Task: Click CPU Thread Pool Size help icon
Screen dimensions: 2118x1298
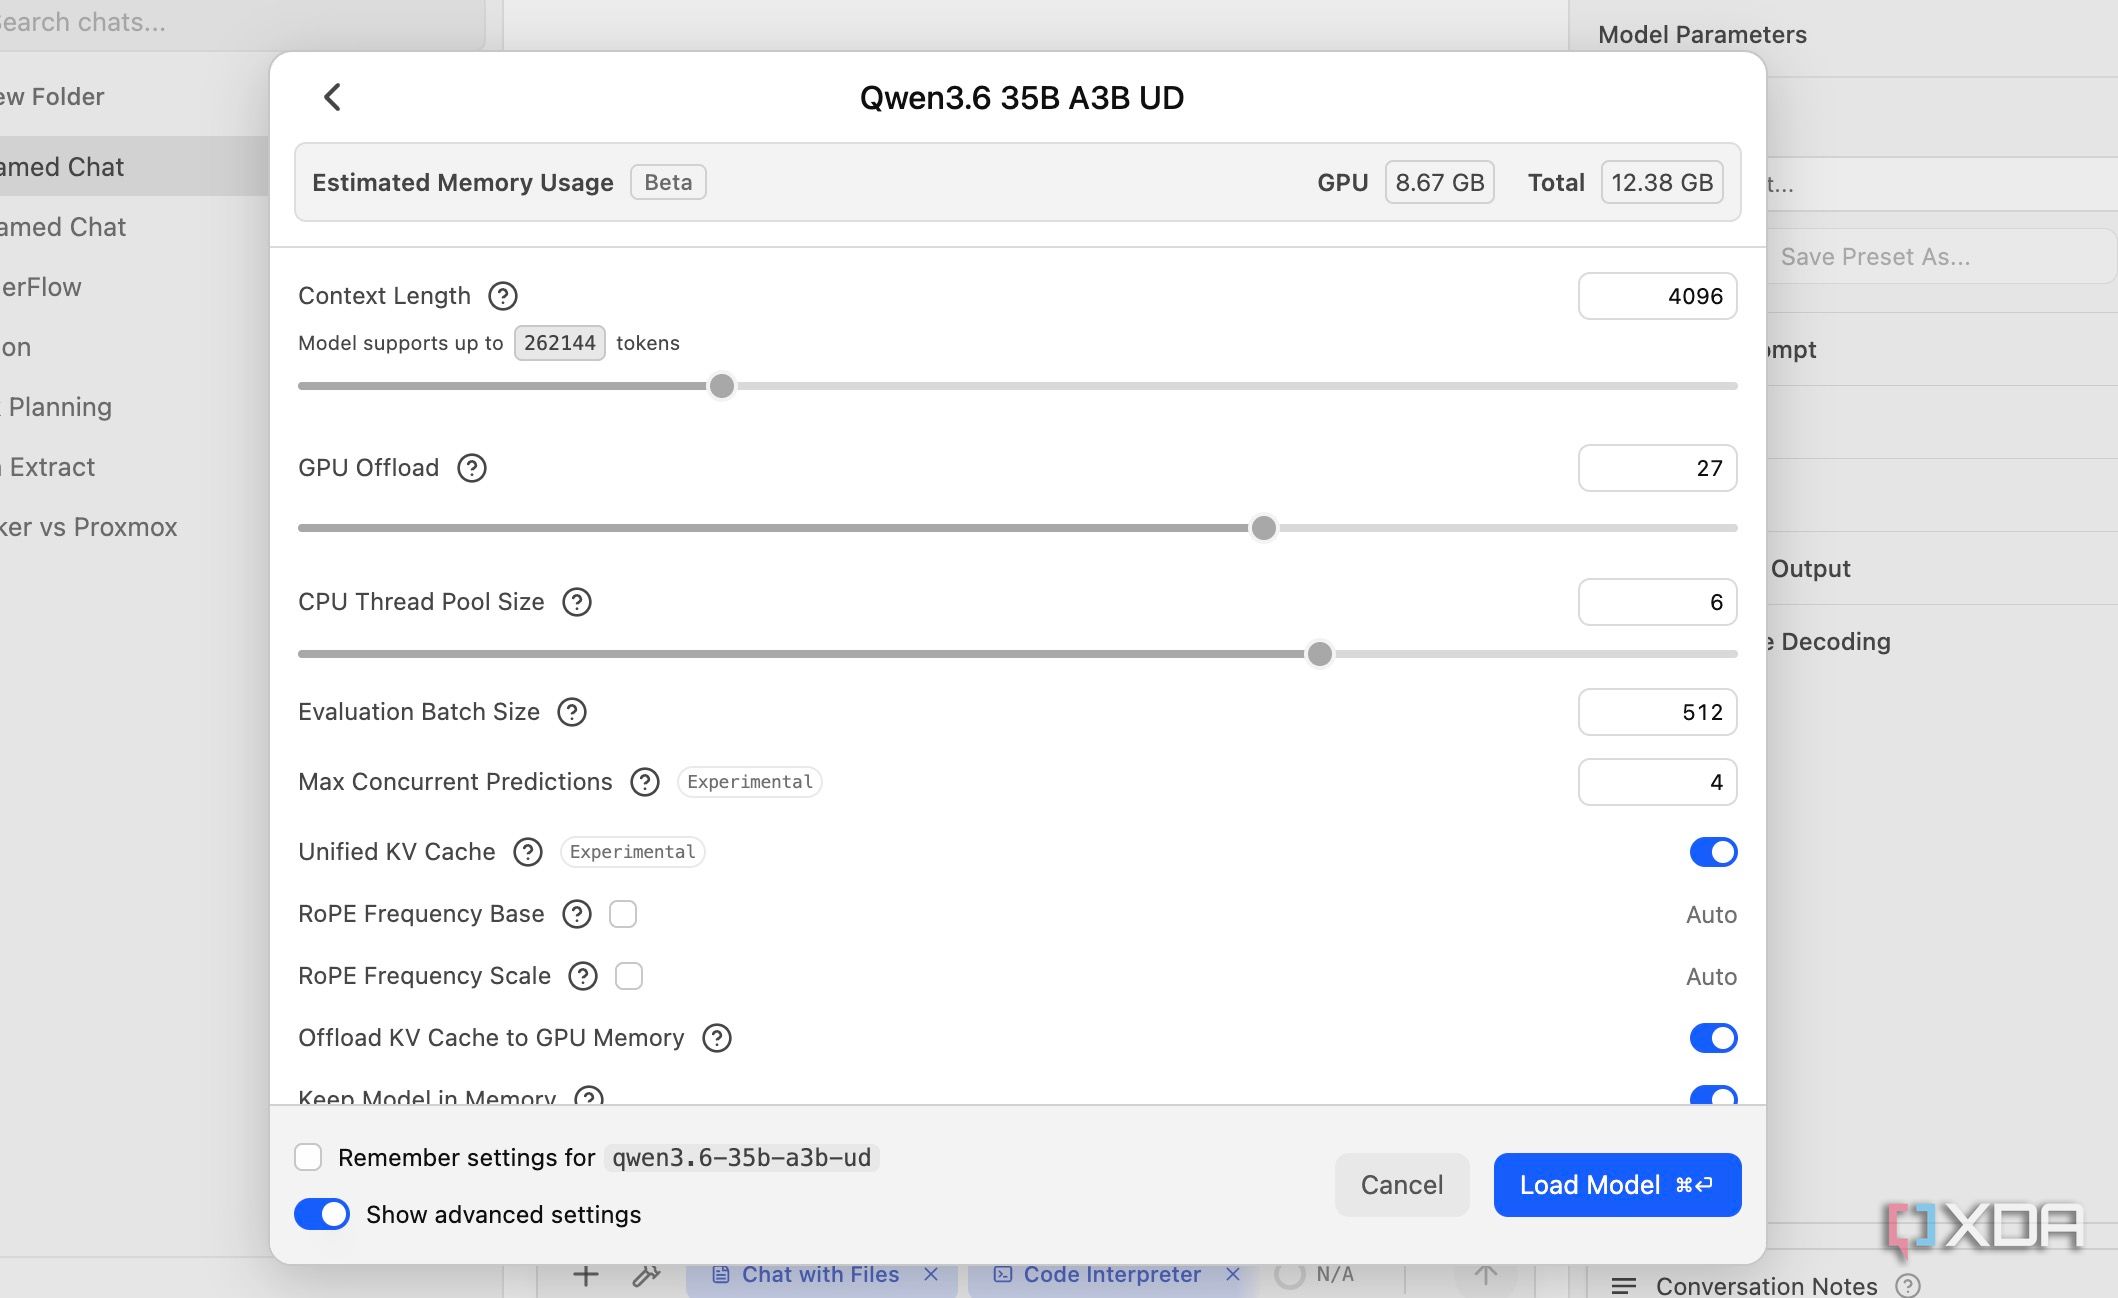Action: pyautogui.click(x=577, y=602)
